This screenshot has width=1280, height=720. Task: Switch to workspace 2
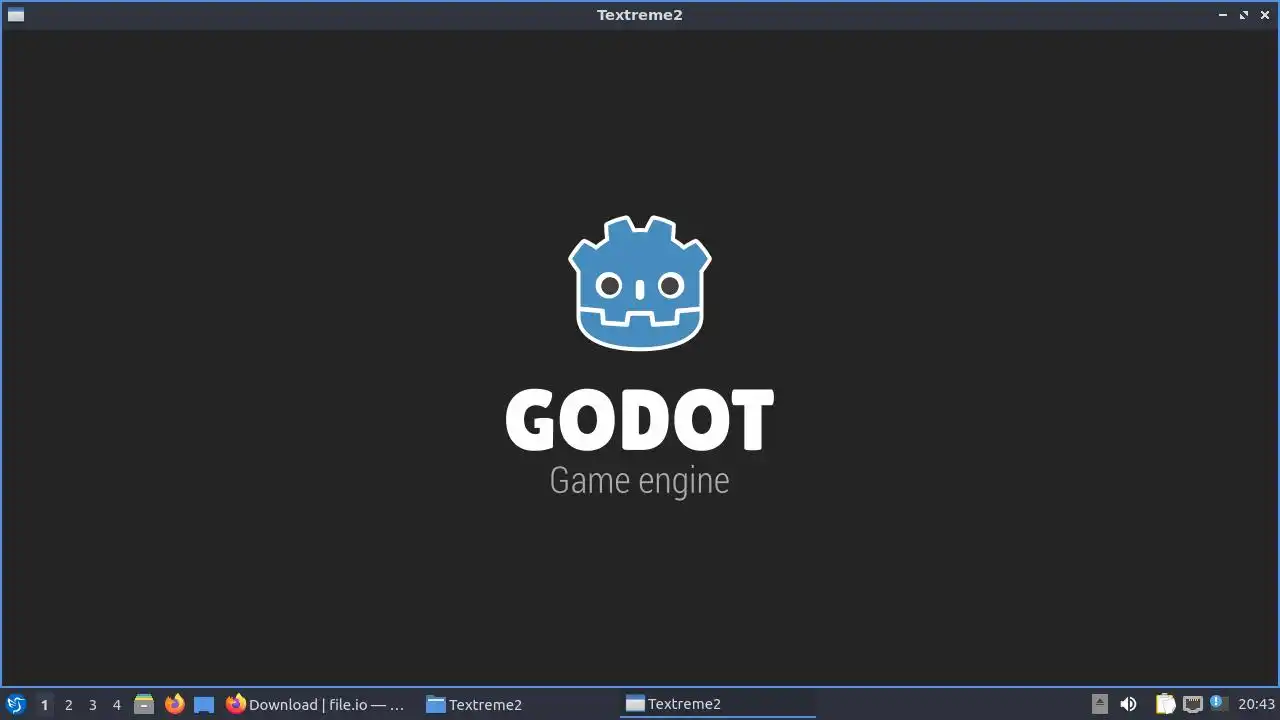tap(68, 704)
